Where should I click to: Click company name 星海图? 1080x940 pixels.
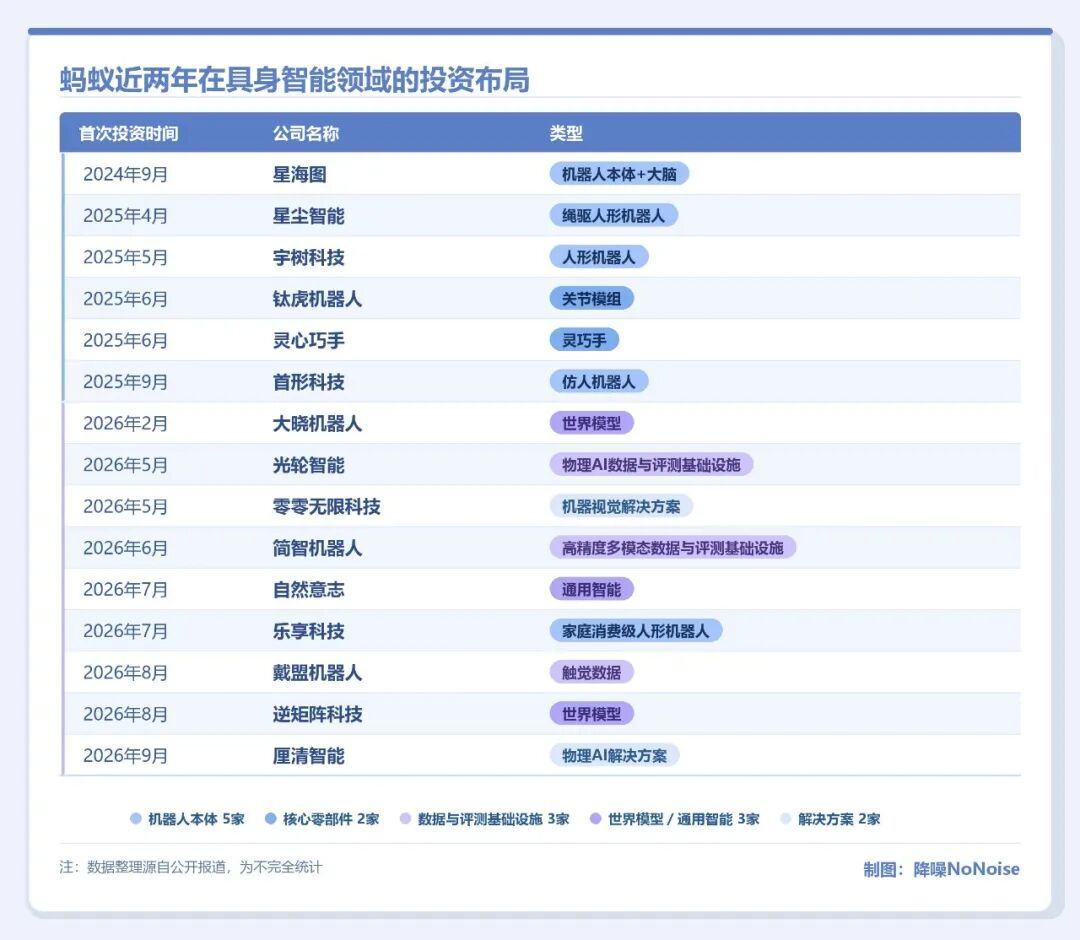click(x=300, y=174)
